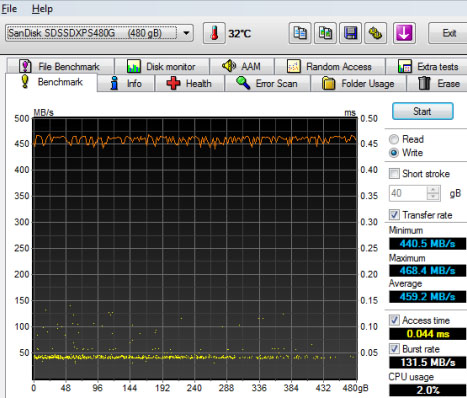Toggle the Access time checkbox

tap(394, 320)
